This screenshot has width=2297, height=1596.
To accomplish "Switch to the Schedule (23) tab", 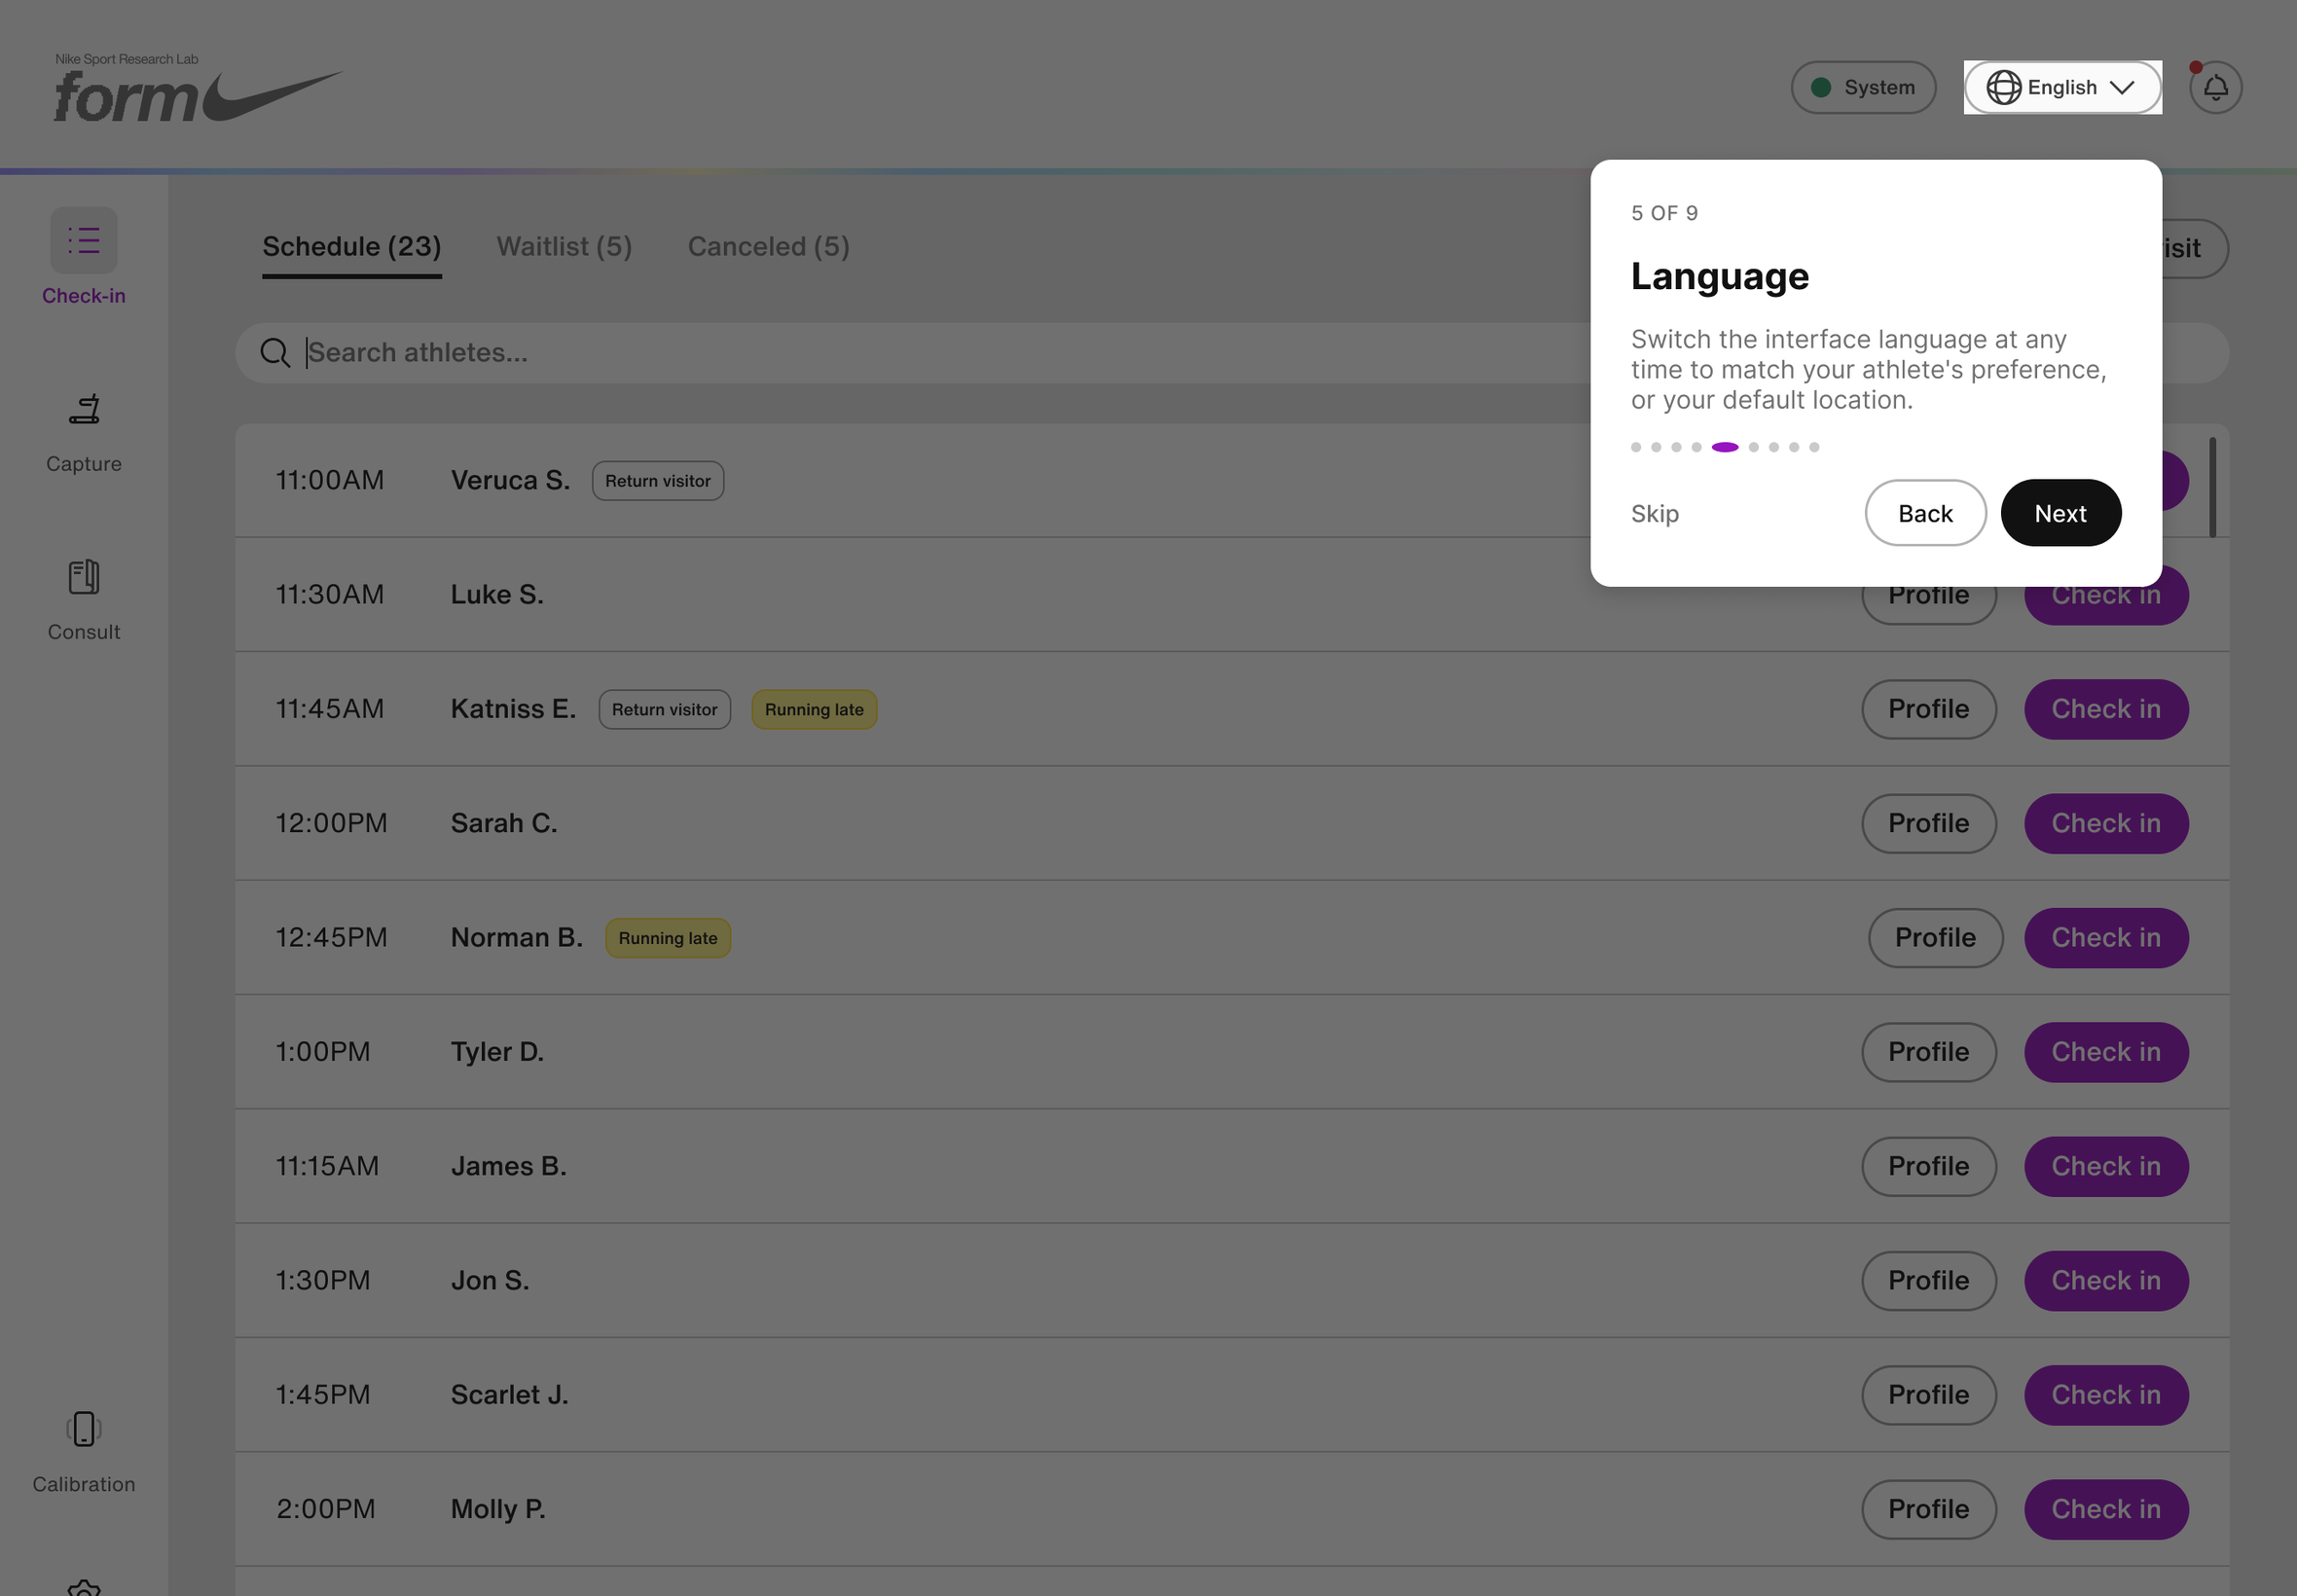I will (352, 247).
